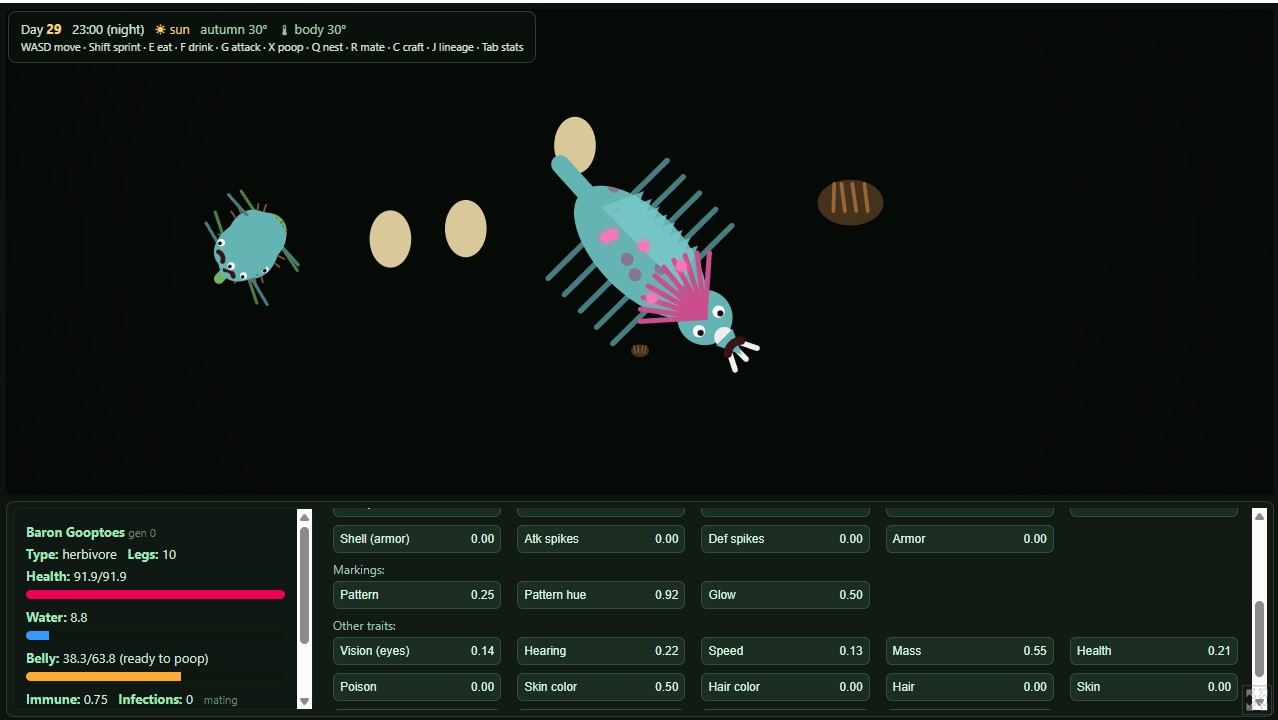Click the 'Day 29' counter text
The height and width of the screenshot is (720, 1278).
(x=41, y=30)
